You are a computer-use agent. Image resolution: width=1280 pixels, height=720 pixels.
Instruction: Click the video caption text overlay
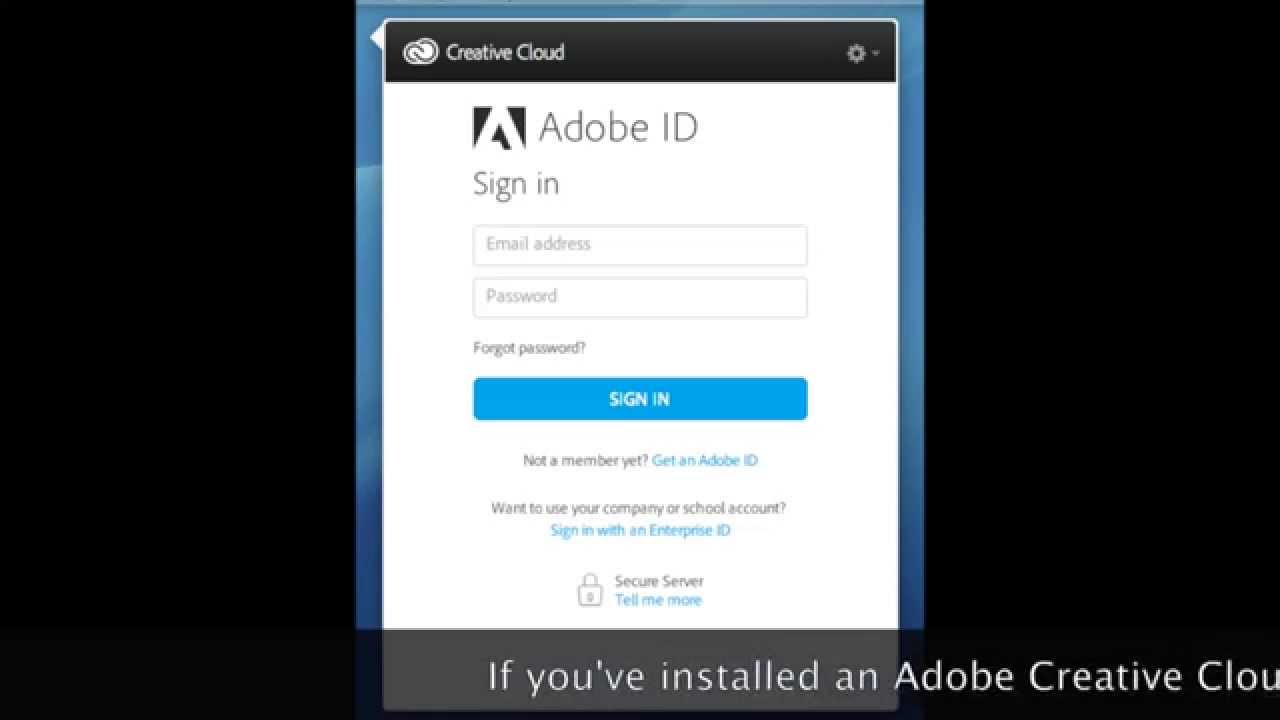point(880,676)
